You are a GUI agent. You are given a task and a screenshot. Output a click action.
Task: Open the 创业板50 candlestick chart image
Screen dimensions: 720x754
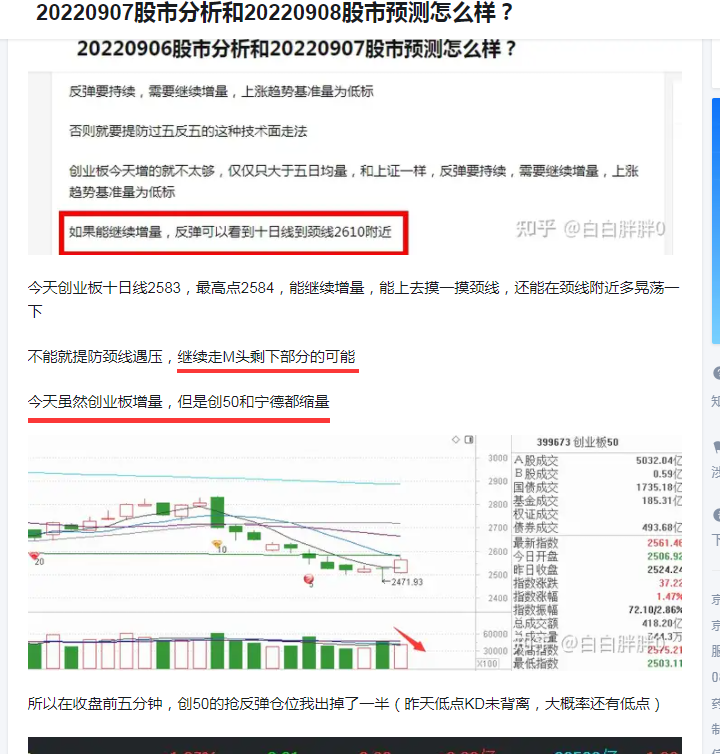pyautogui.click(x=354, y=552)
